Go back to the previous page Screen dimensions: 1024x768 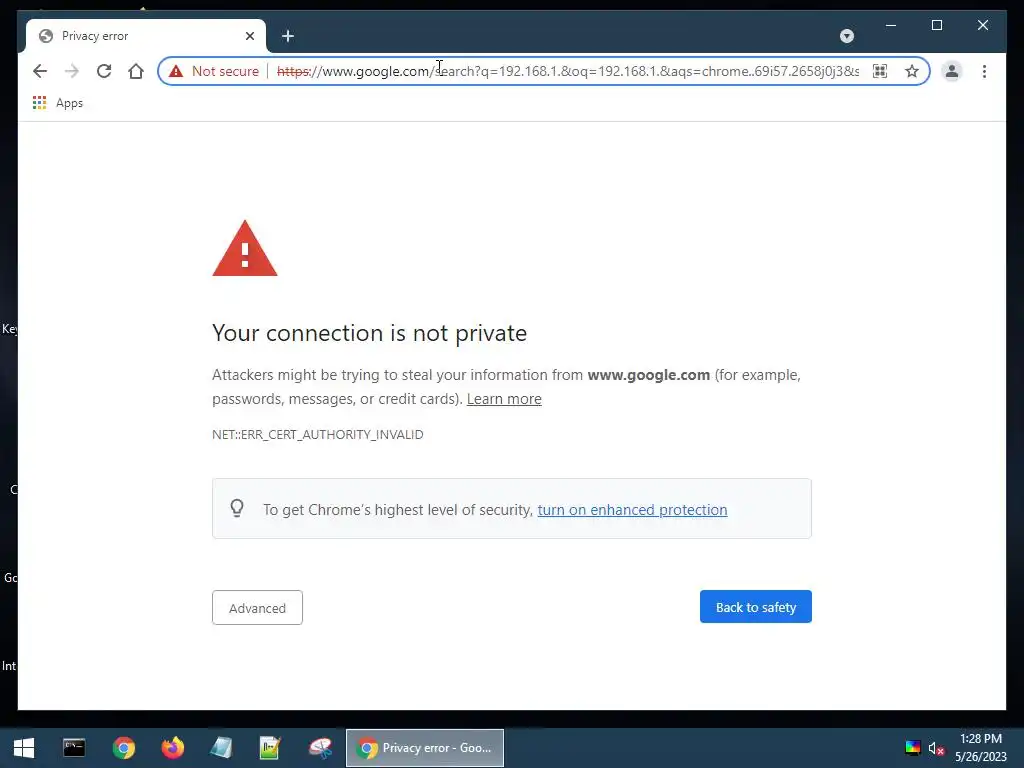40,71
